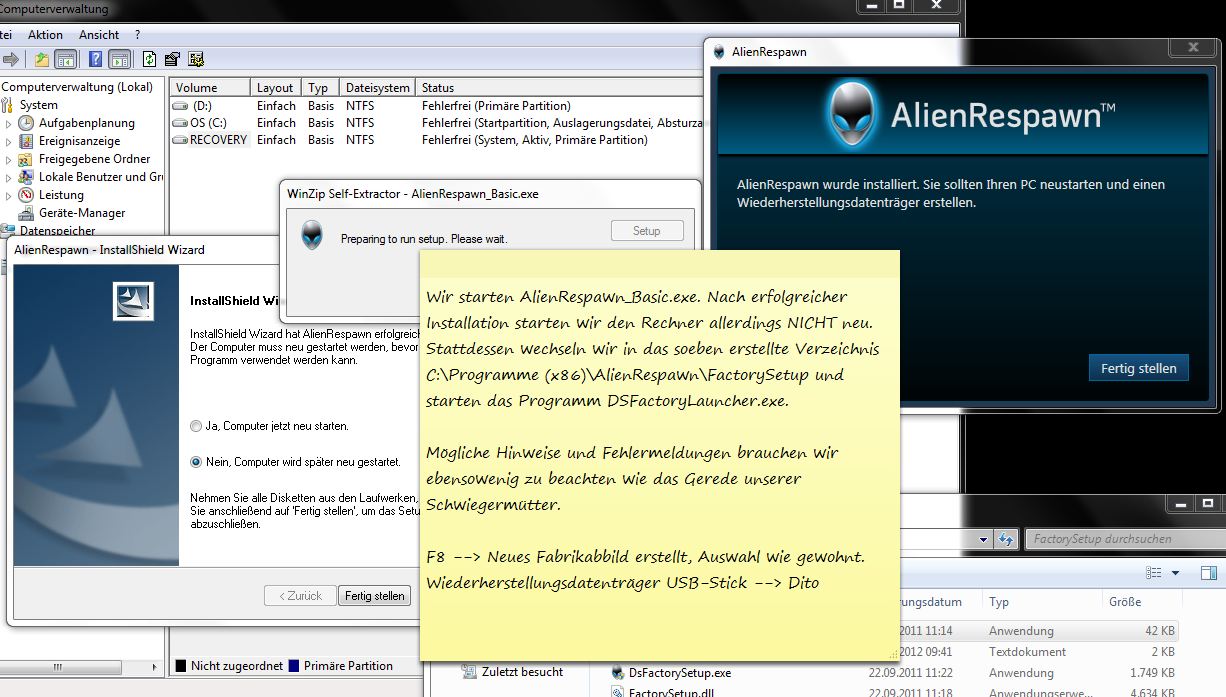
Task: Sort by the Dateisystem column header
Action: point(378,88)
